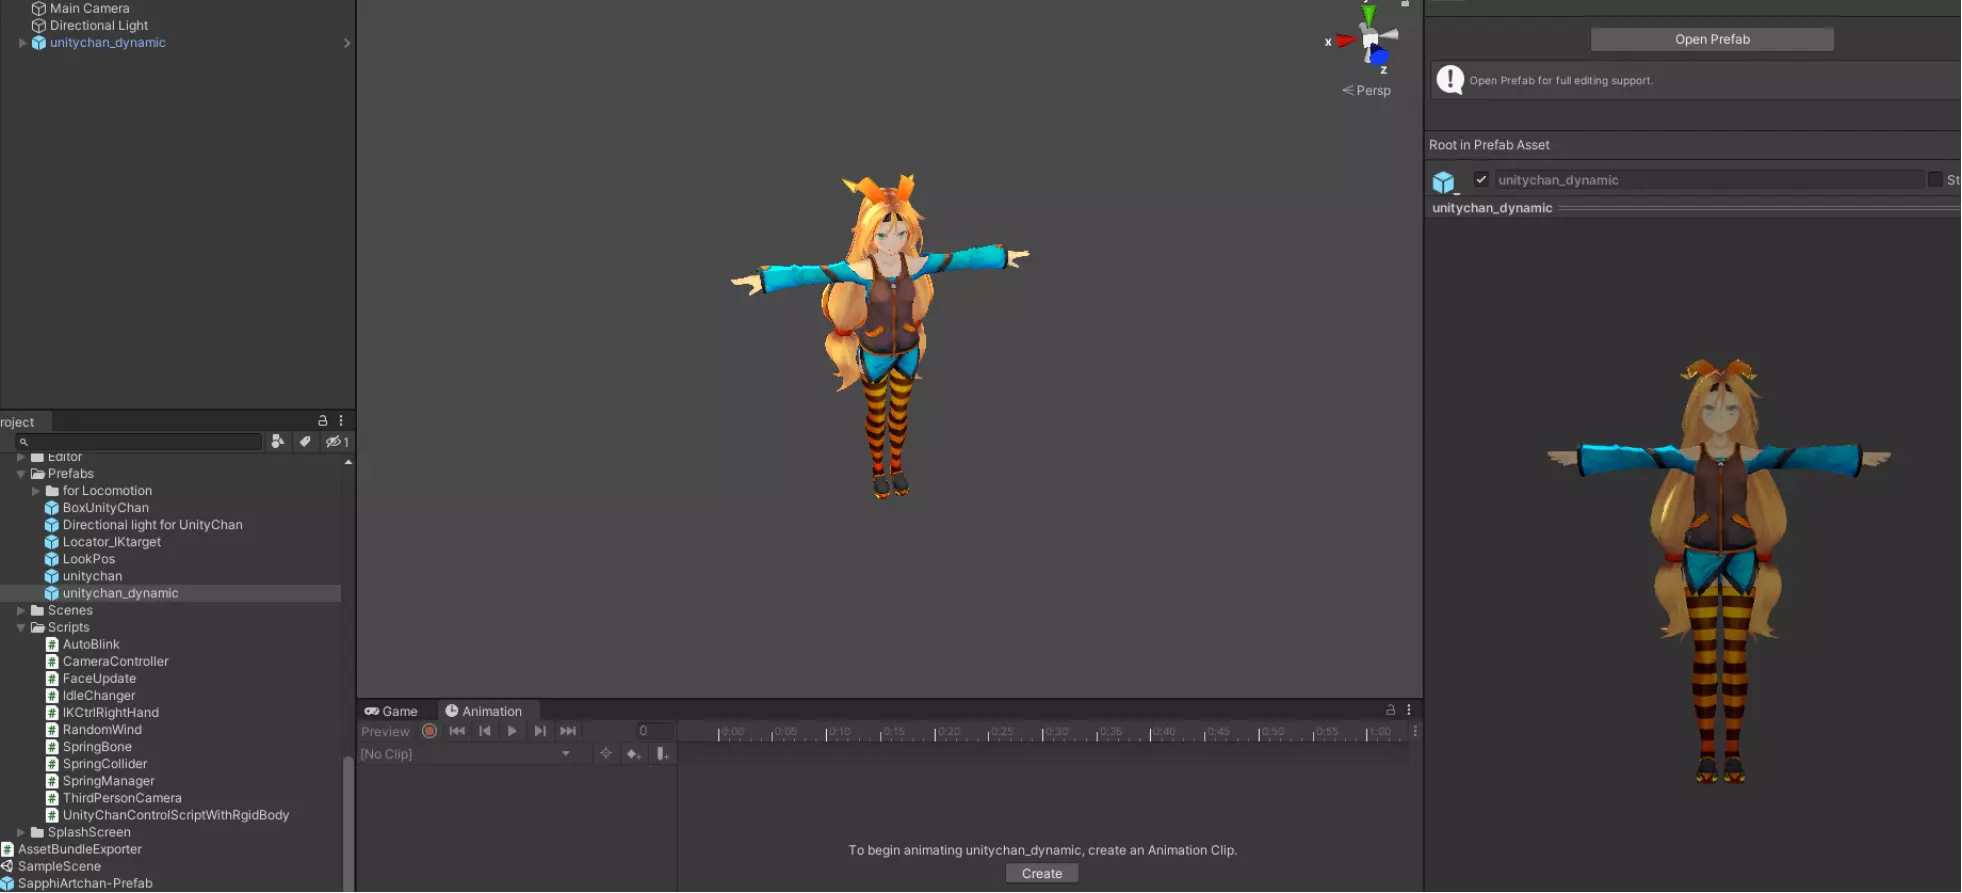Viewport: 1962px width, 893px height.
Task: Jump to the first animation keyframe
Action: pyautogui.click(x=457, y=731)
